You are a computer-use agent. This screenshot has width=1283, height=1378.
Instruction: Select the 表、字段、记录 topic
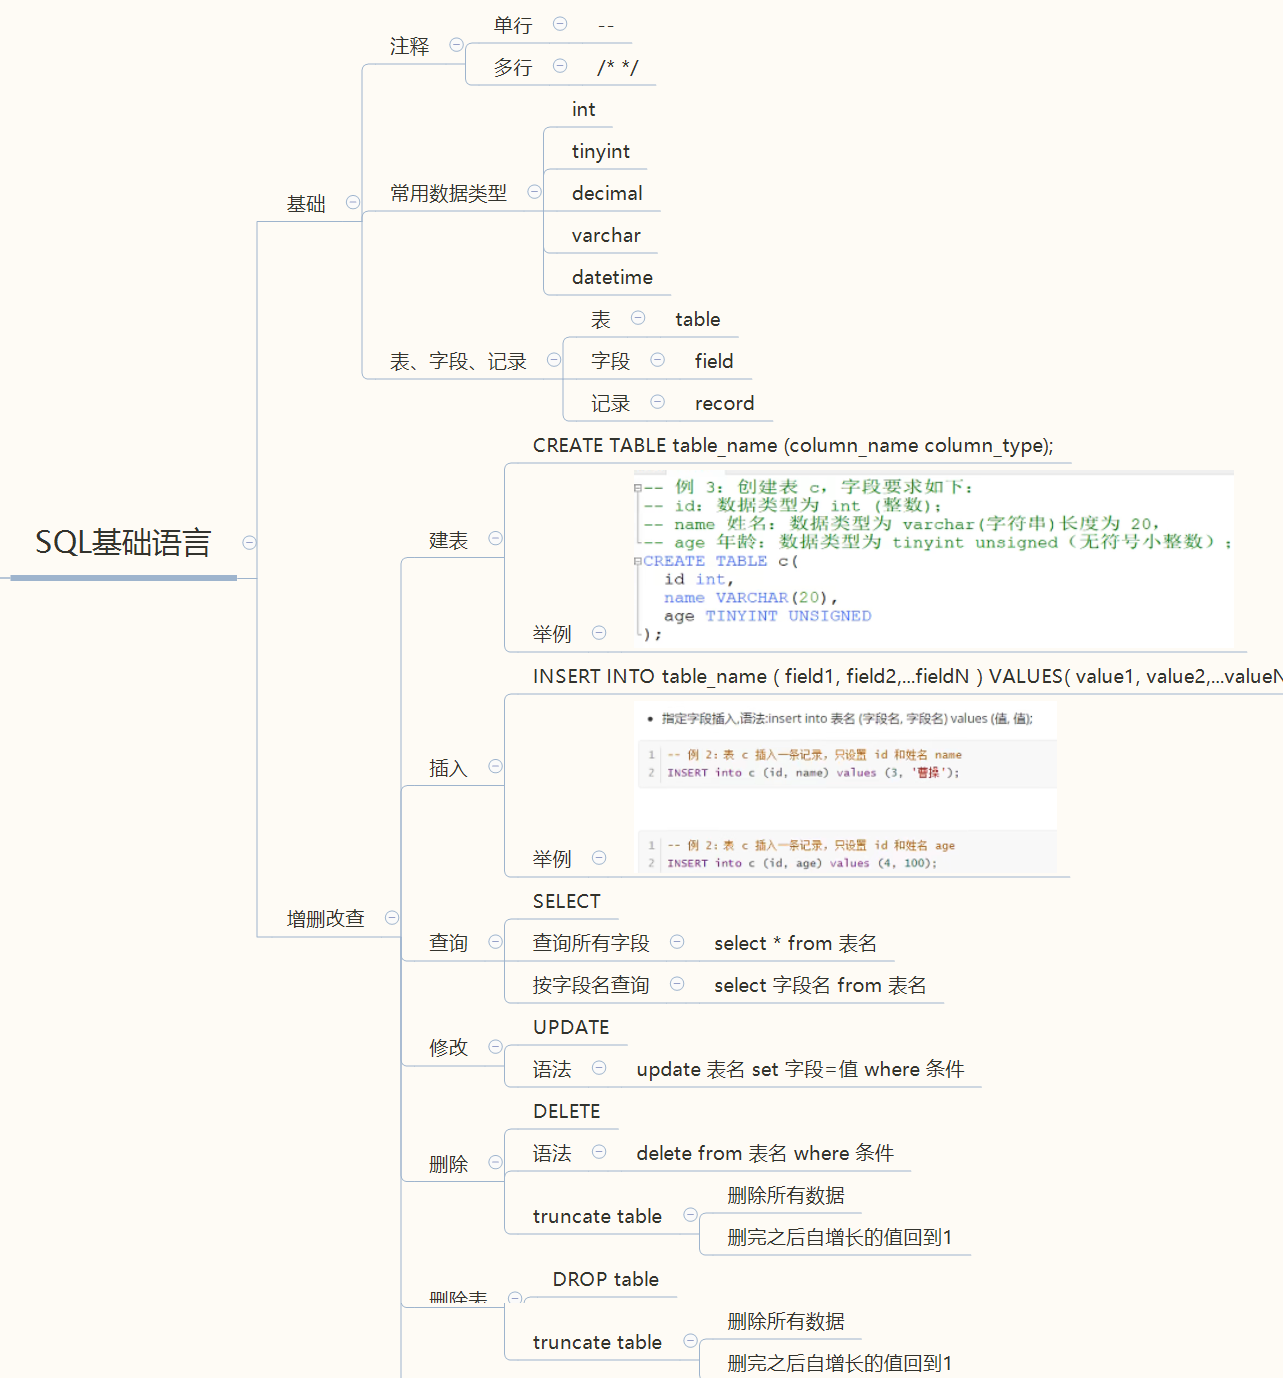click(x=458, y=362)
